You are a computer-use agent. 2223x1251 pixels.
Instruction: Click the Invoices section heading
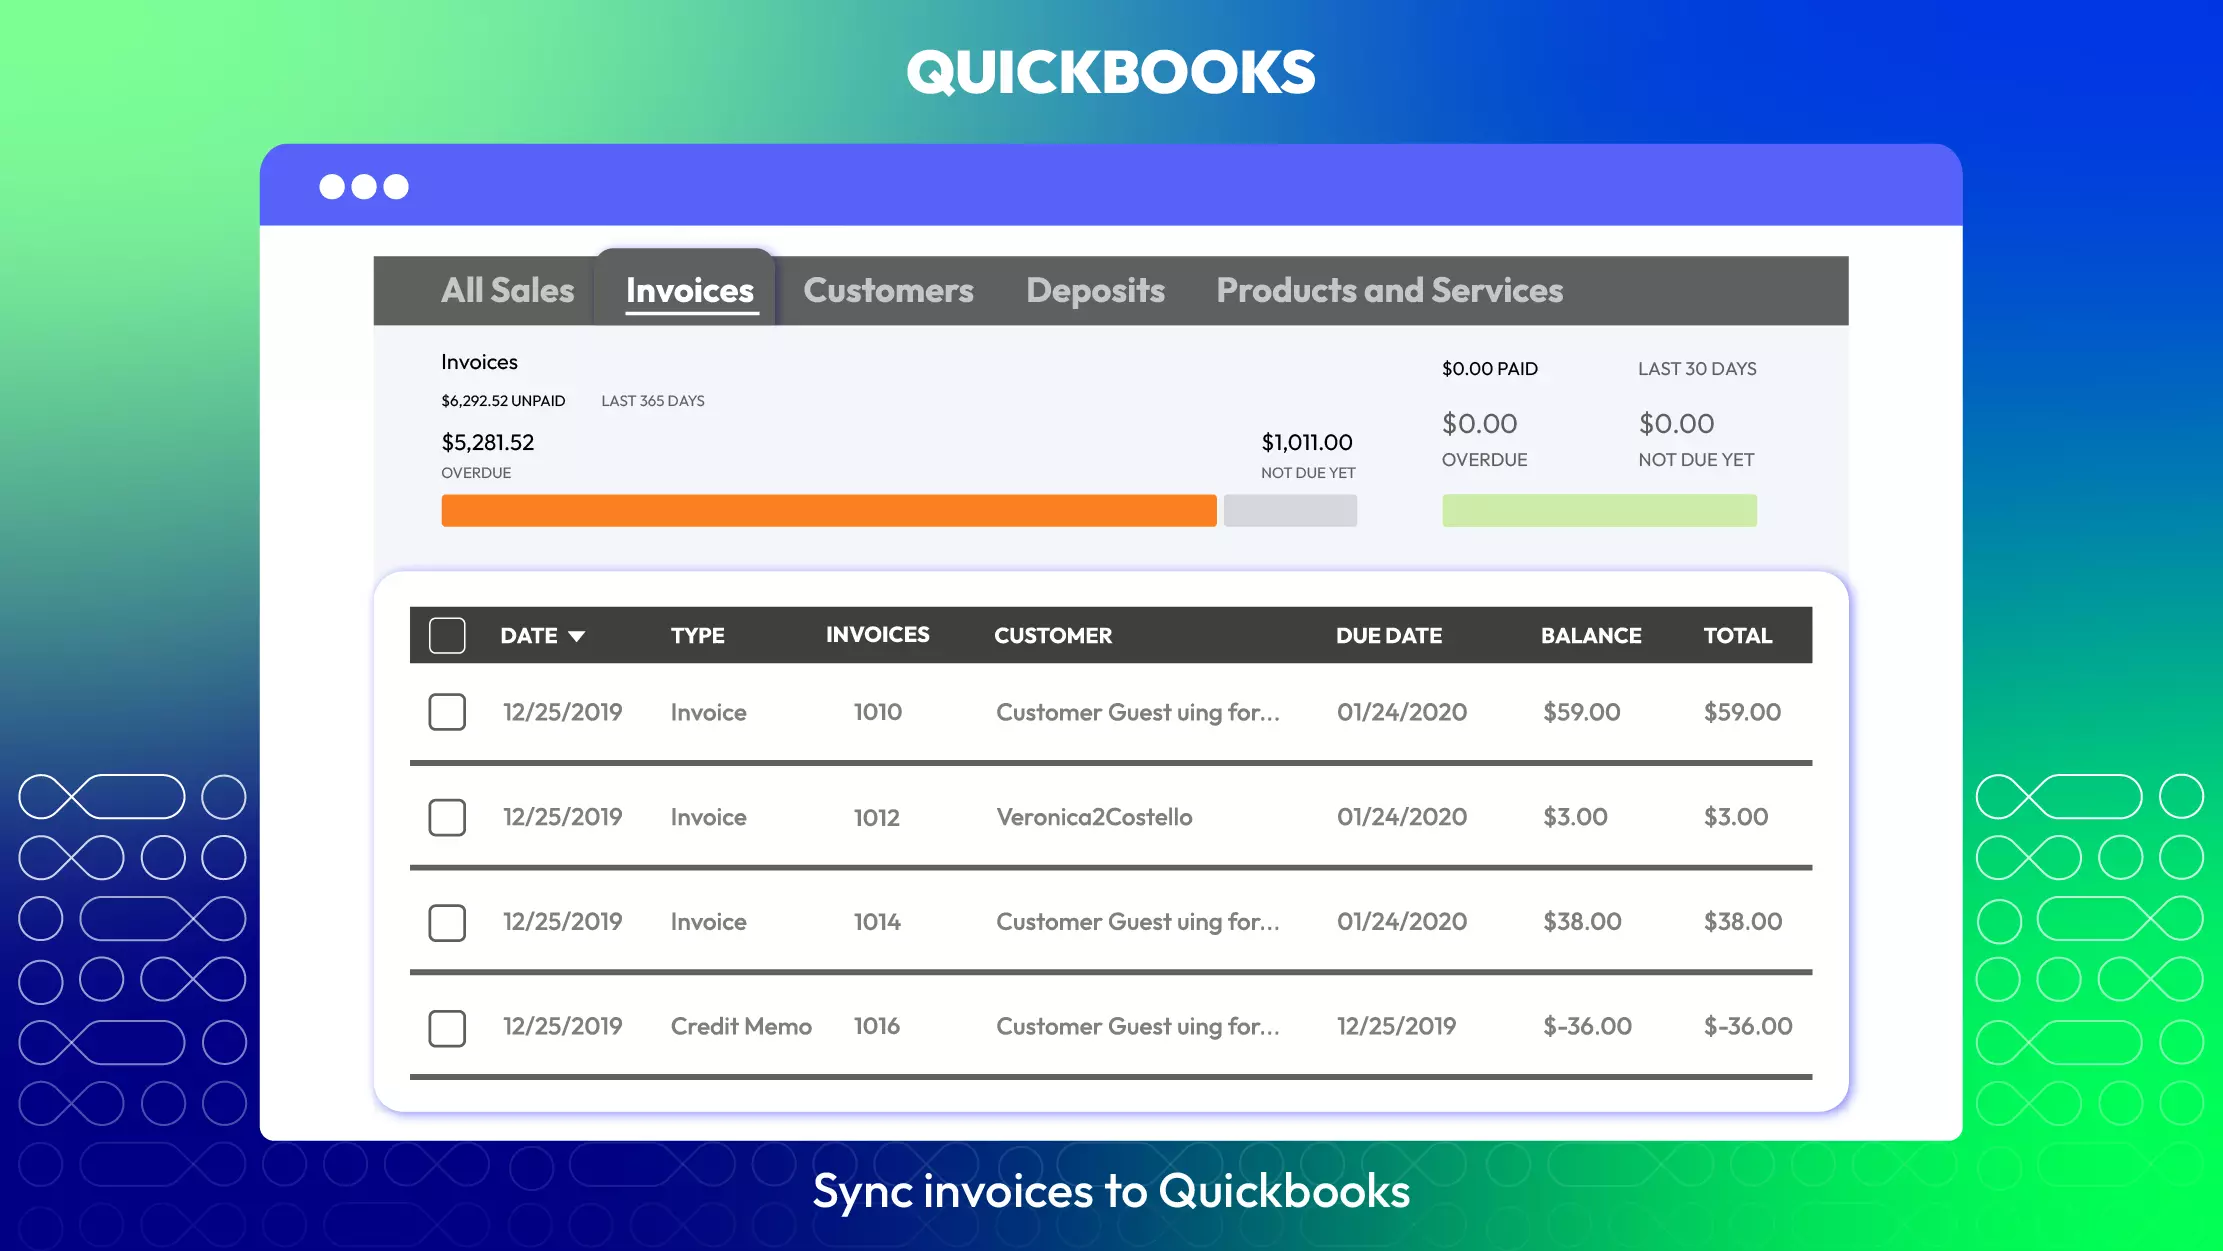(479, 362)
